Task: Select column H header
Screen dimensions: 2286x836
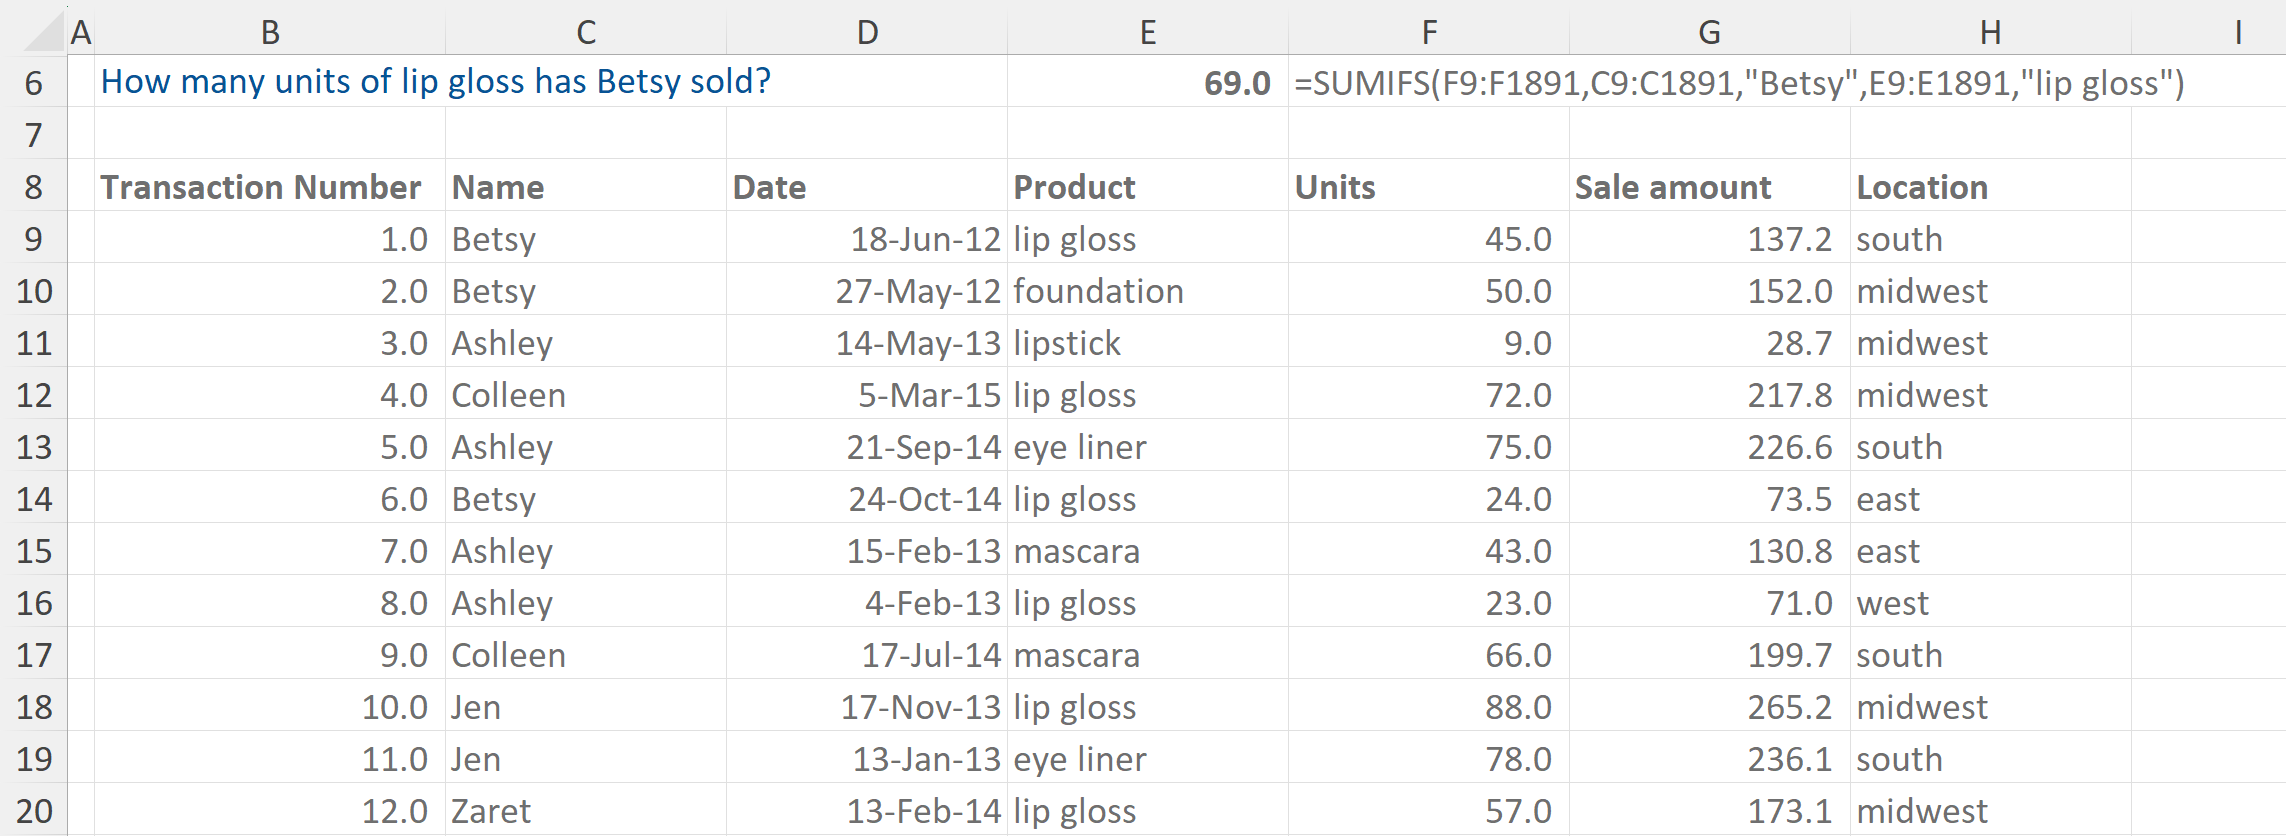Action: pos(1990,32)
